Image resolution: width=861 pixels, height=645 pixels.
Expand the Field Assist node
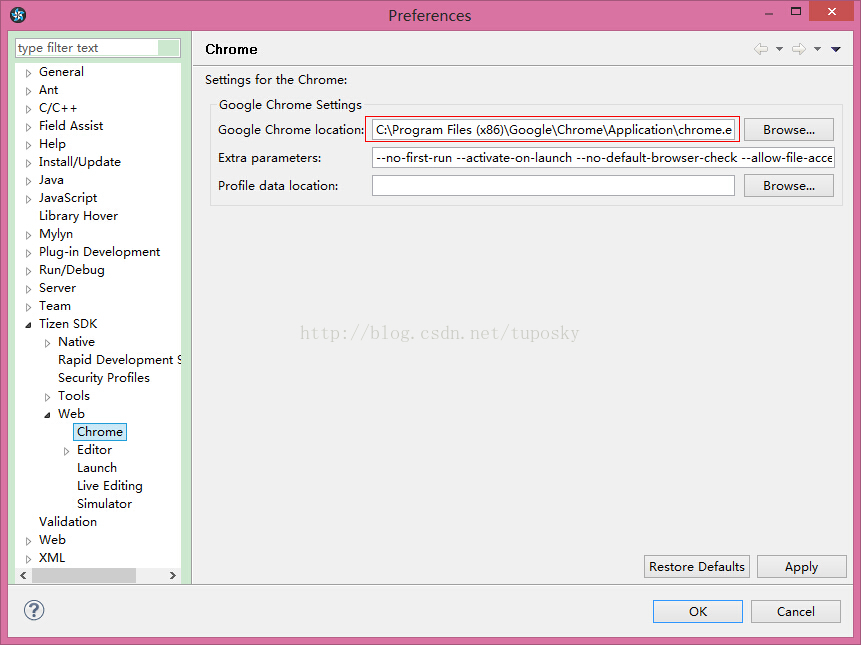coord(29,127)
